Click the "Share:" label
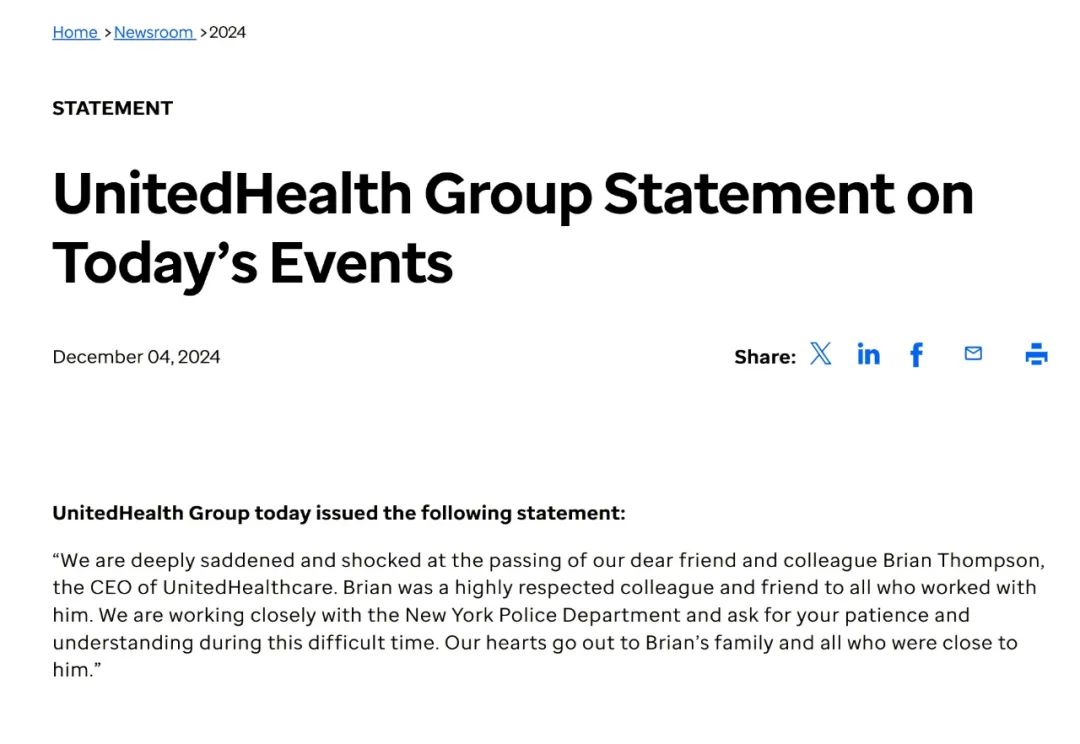Viewport: 1080px width, 744px height. (x=765, y=357)
